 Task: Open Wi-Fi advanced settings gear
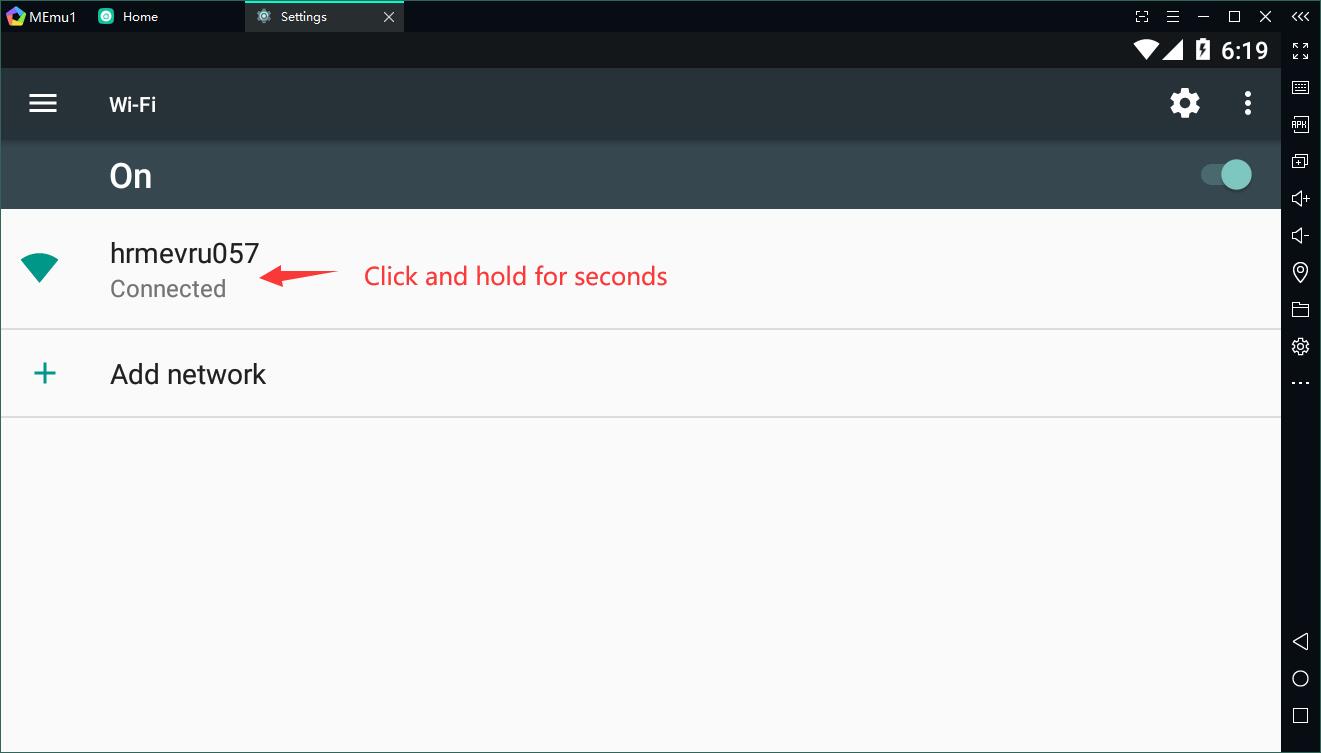[1185, 103]
